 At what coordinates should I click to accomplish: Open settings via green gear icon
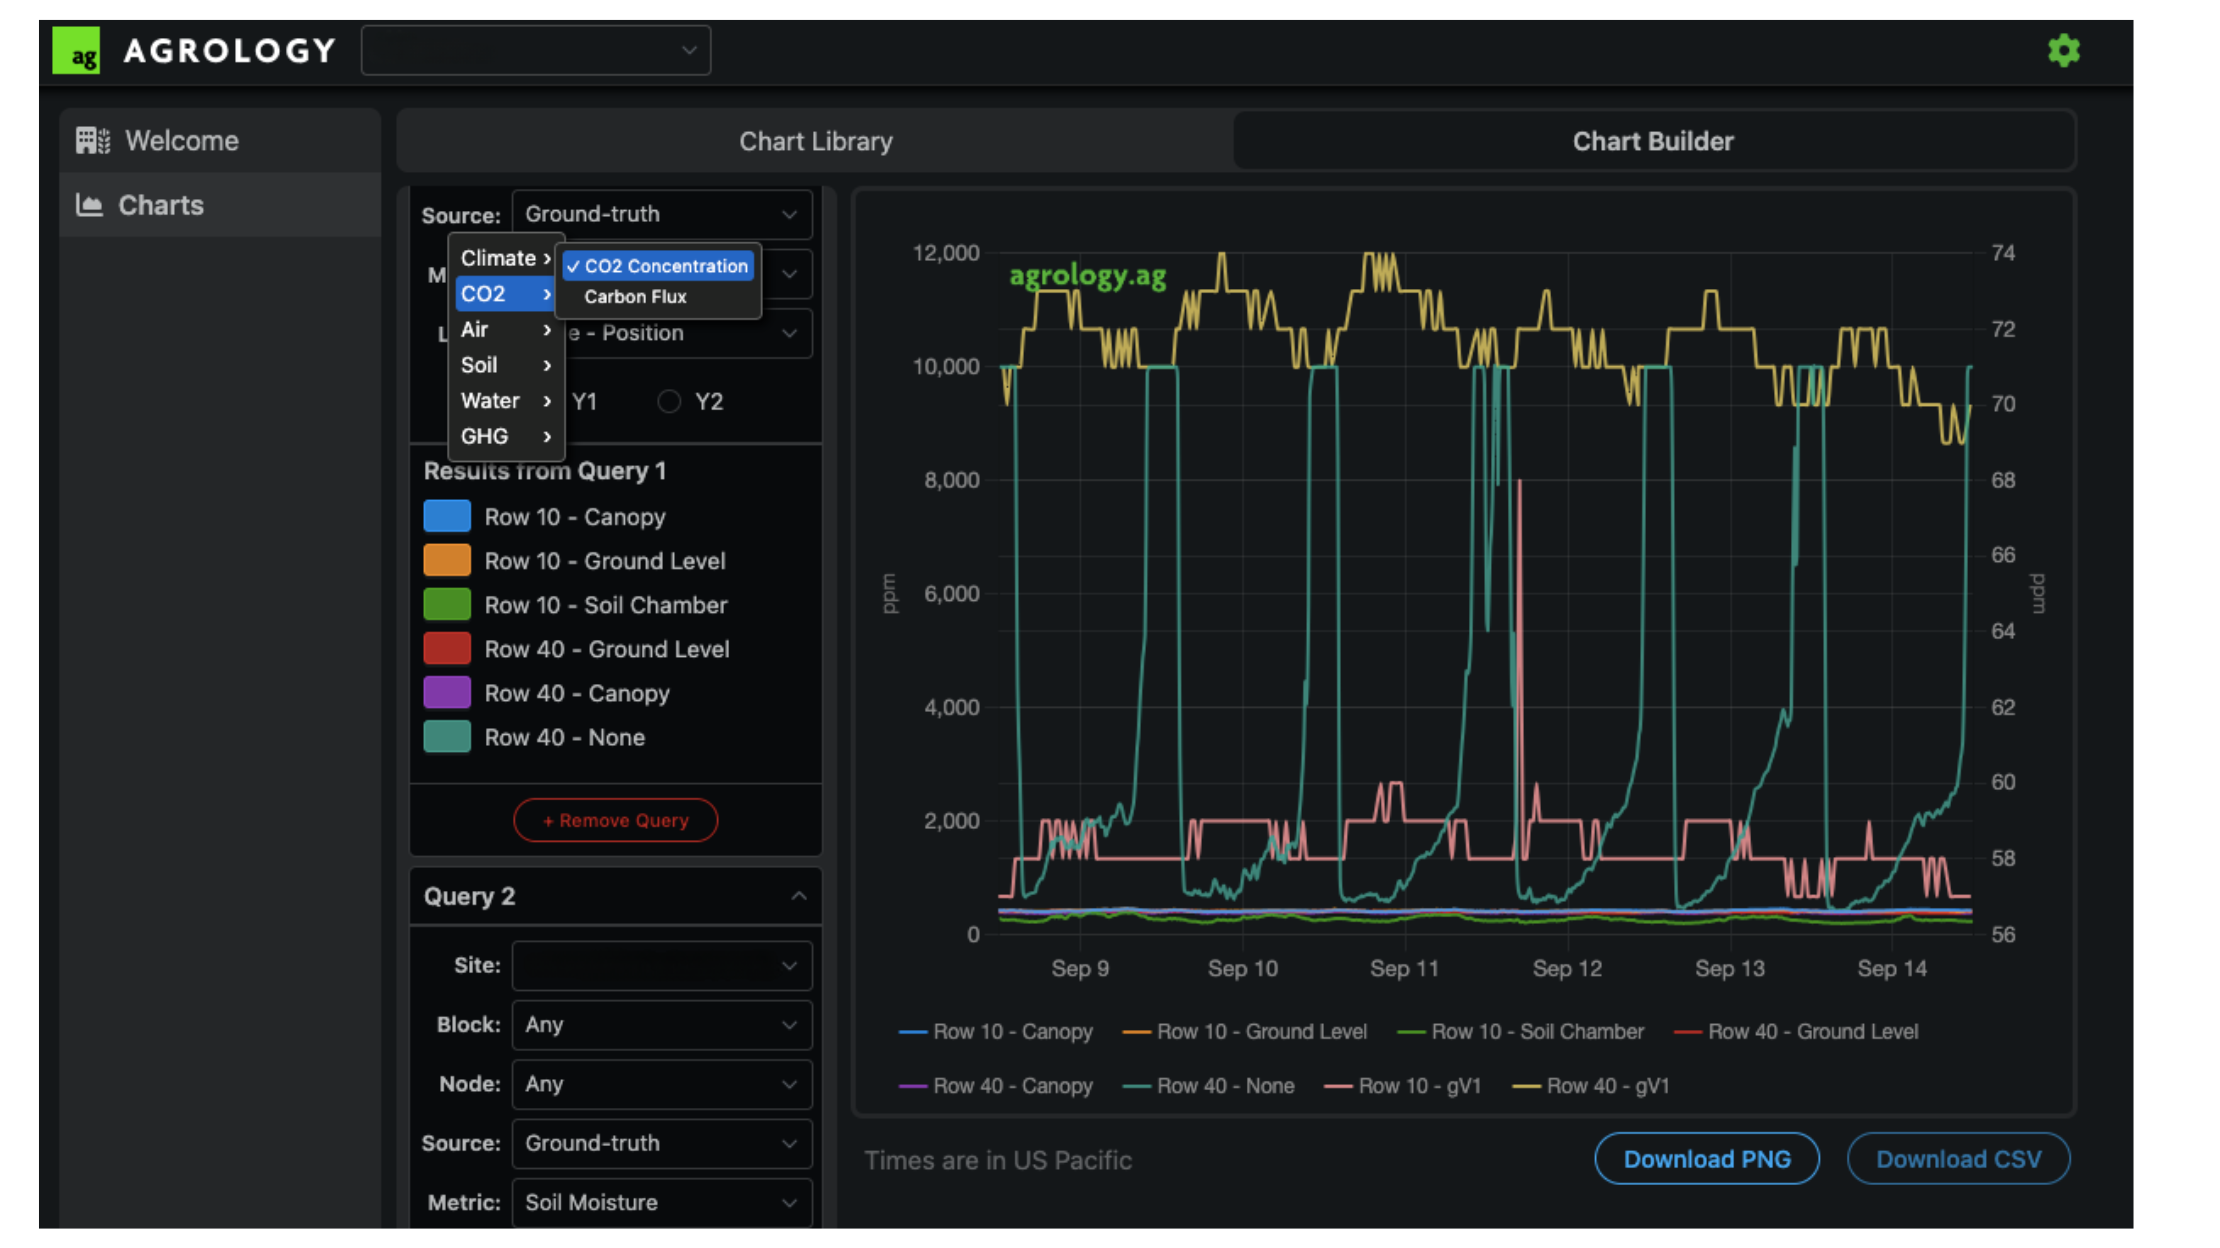coord(2063,51)
